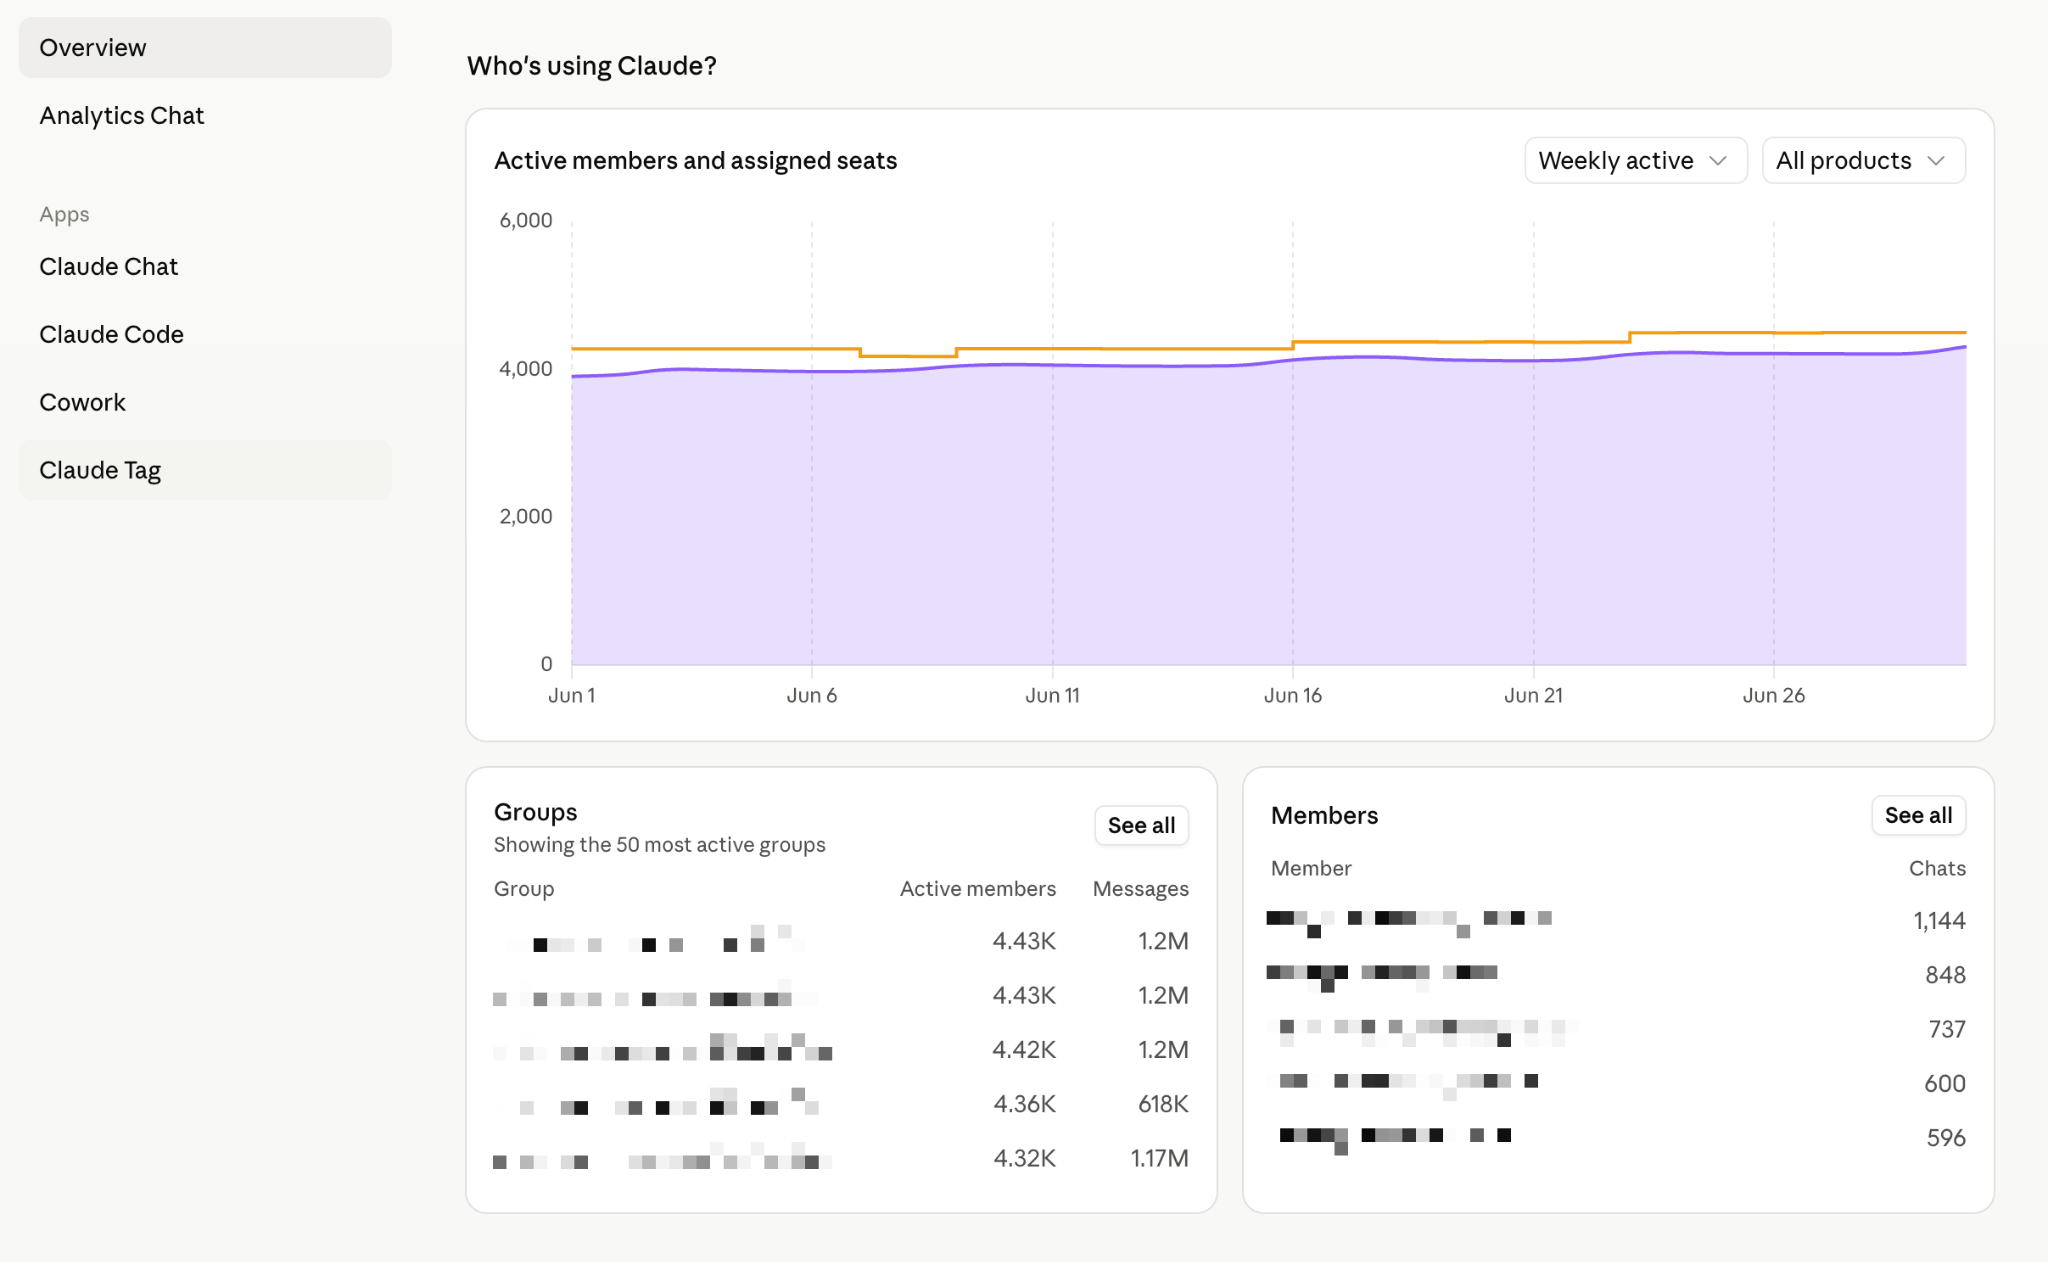Click the 618K messages value
2048x1262 pixels.
(x=1163, y=1103)
